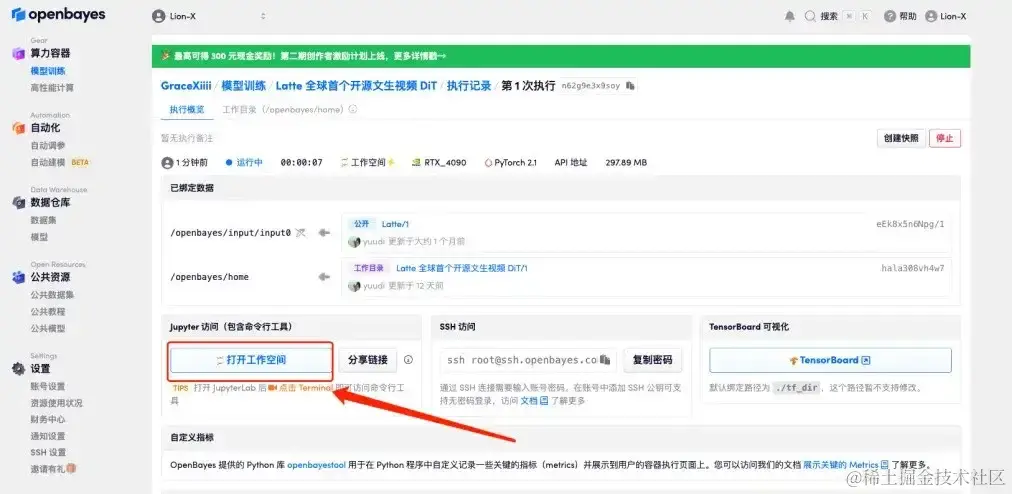Click the 复制密码 button
Screen dimensions: 1012x494
click(x=653, y=360)
